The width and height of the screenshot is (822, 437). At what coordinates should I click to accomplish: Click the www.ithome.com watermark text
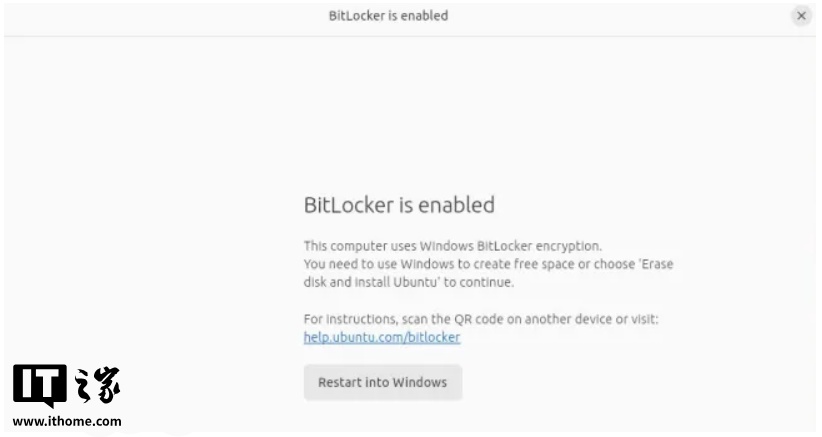[67, 421]
